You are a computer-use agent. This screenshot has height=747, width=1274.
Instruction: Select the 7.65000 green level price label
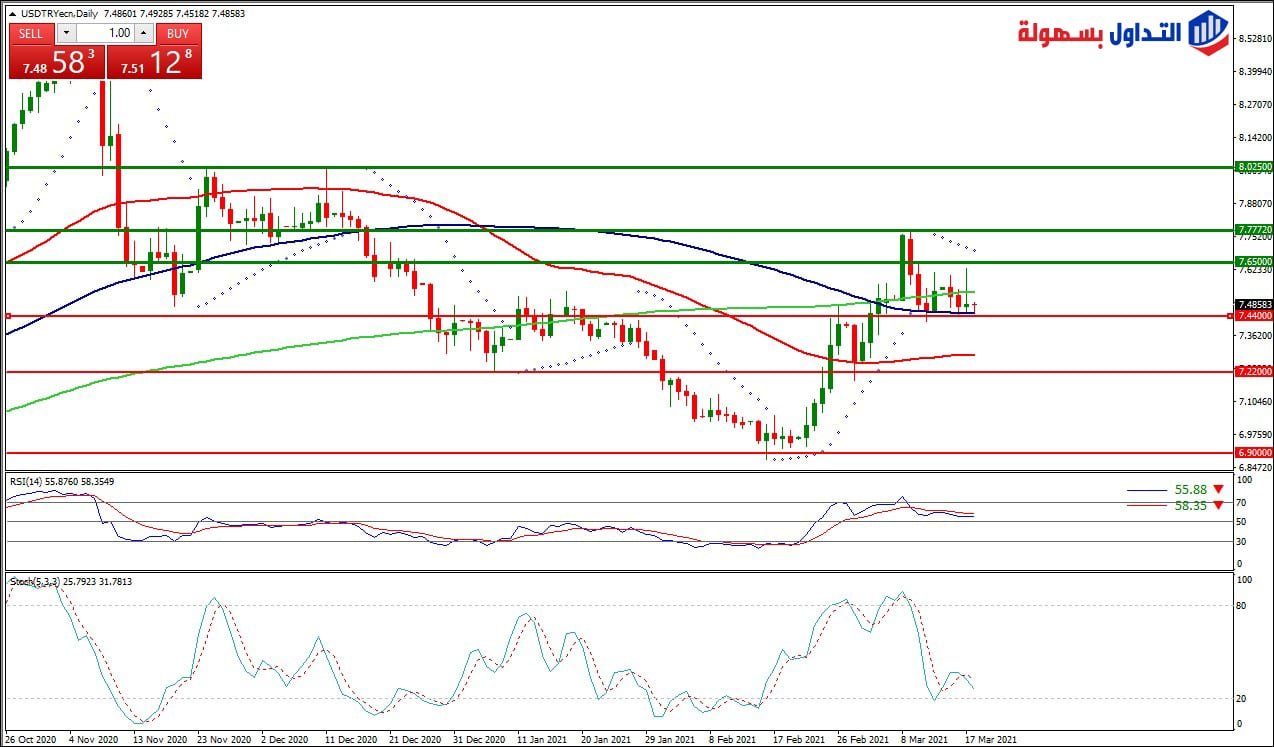click(1253, 261)
